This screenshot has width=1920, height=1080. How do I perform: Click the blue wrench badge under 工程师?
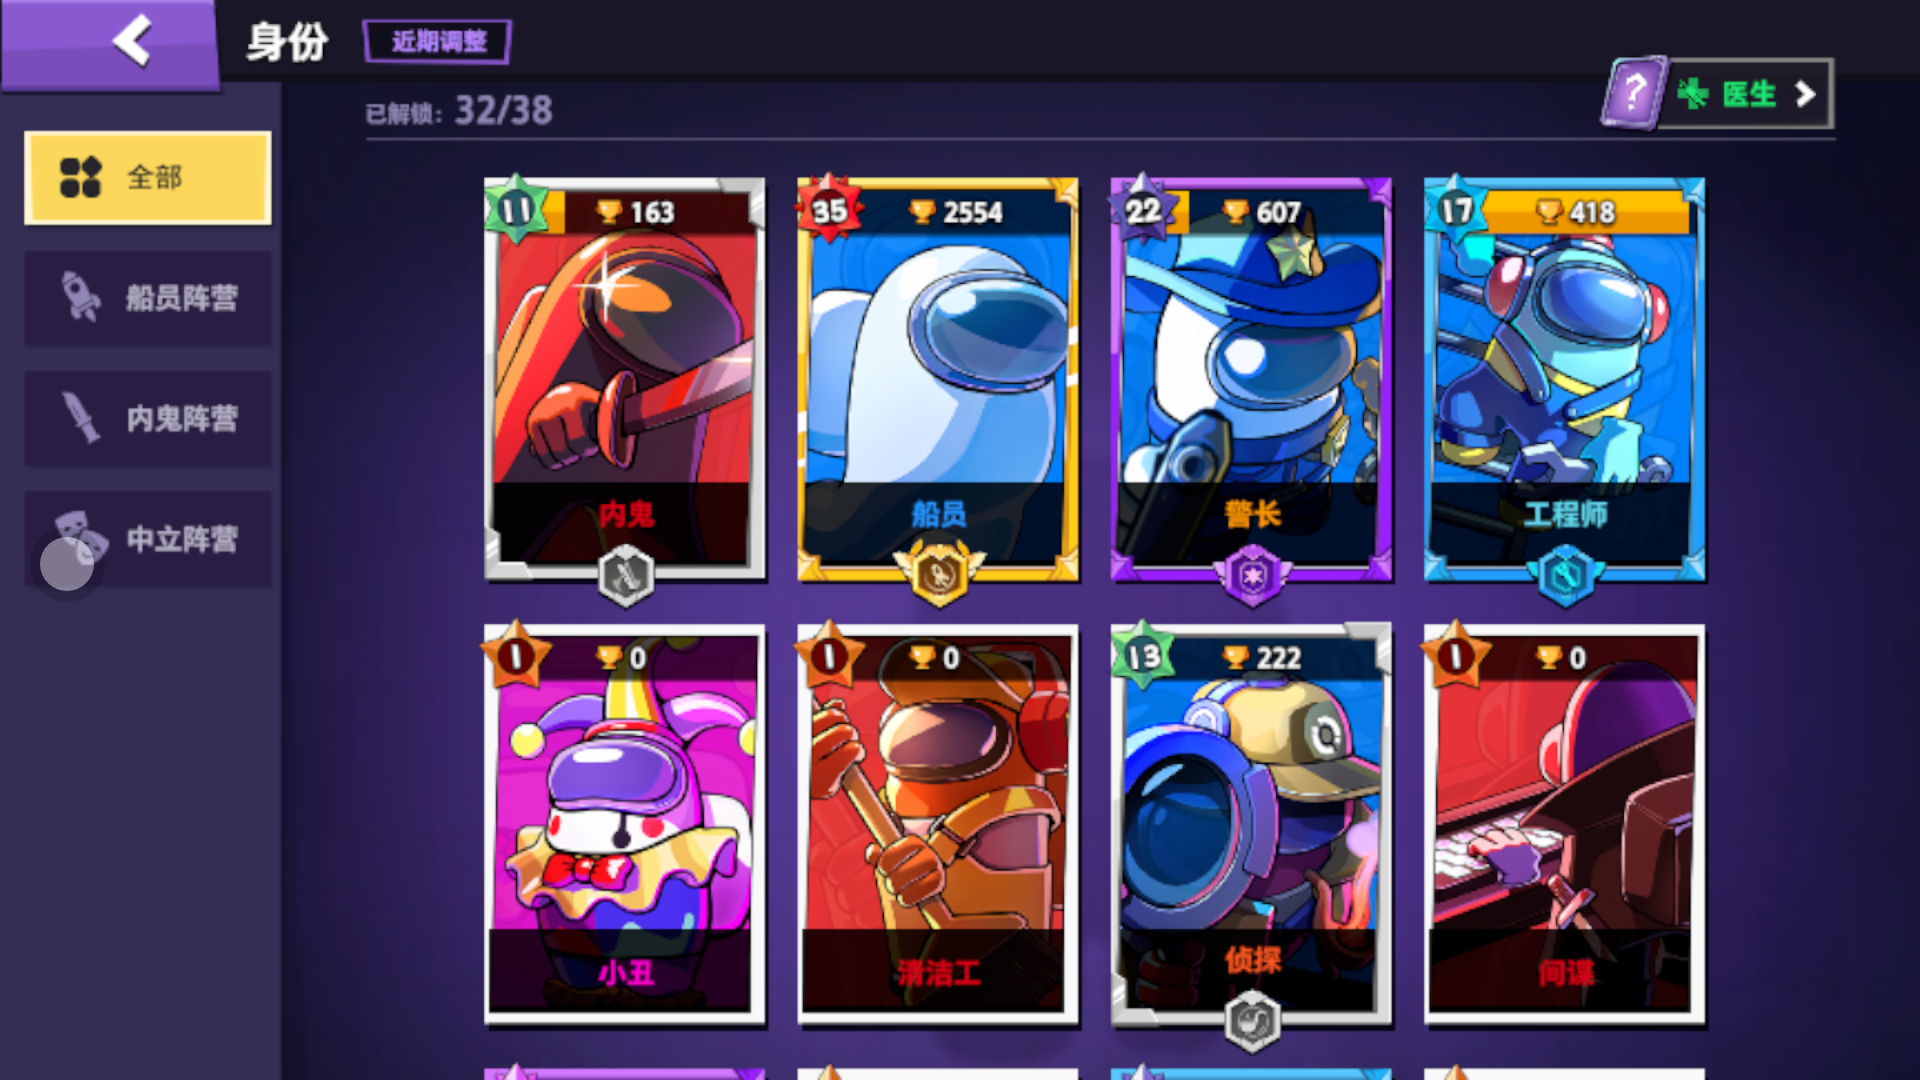(1565, 576)
